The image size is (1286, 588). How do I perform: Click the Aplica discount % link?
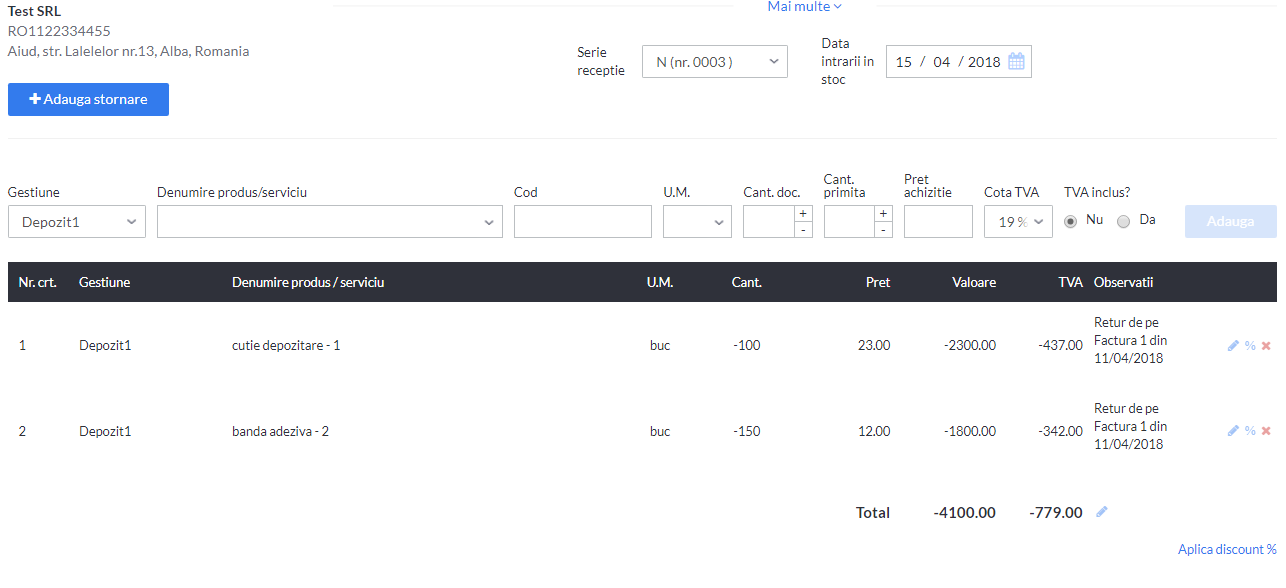click(x=1227, y=549)
